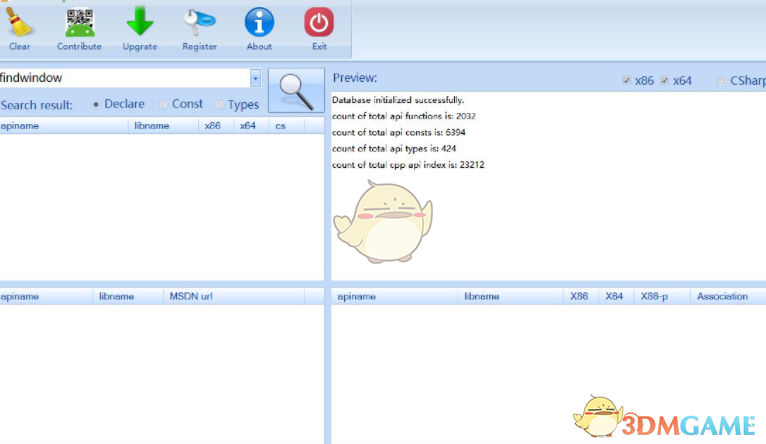Screen dimensions: 766x444
Task: Click the Association column header
Action: point(728,296)
